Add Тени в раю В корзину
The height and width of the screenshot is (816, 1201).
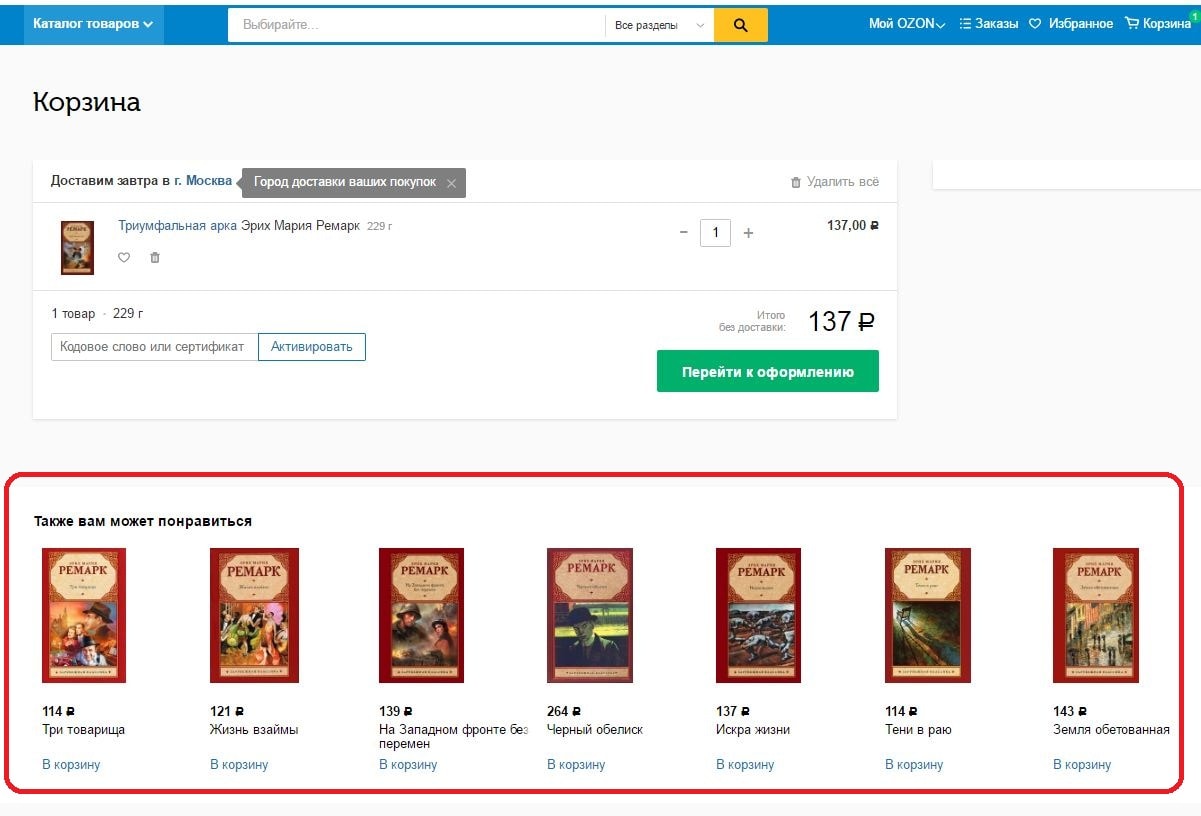pos(914,765)
